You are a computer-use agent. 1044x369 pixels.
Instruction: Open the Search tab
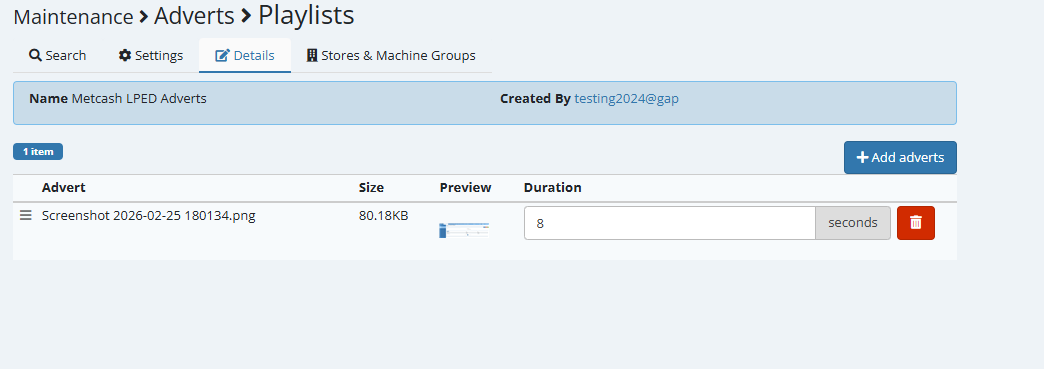coord(57,55)
